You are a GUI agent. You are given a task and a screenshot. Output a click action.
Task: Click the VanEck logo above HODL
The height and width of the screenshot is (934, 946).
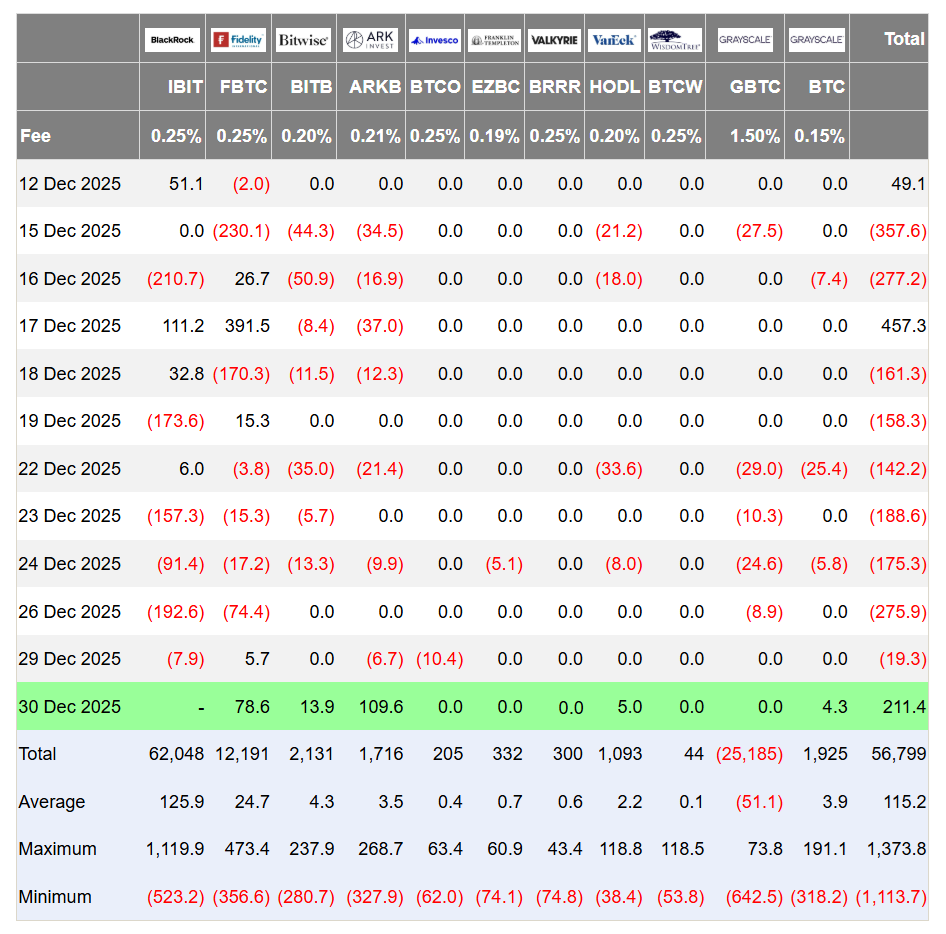pyautogui.click(x=614, y=40)
